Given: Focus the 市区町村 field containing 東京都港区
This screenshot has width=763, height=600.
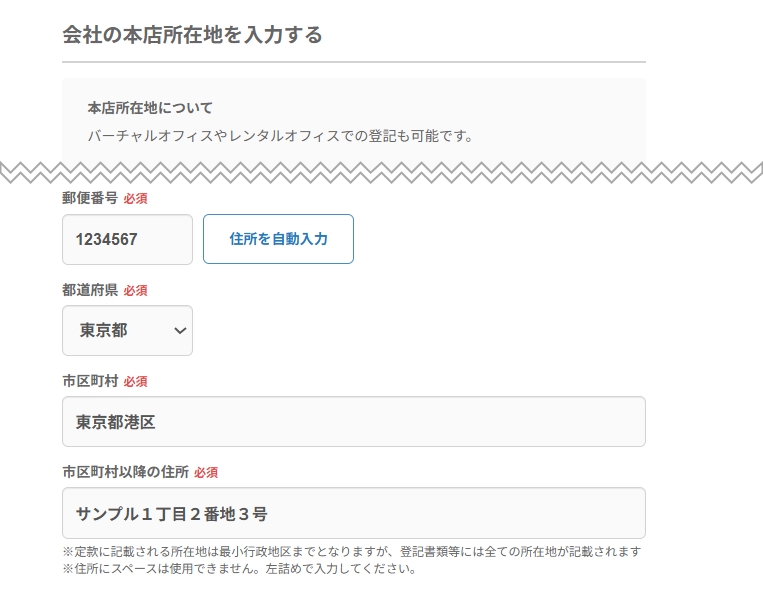Looking at the screenshot, I should pos(353,422).
